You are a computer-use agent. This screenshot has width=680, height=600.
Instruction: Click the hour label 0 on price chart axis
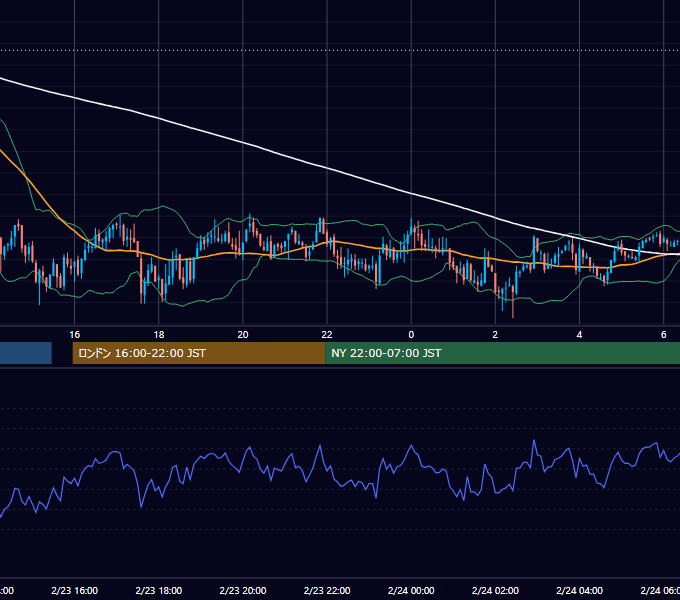[x=411, y=335]
